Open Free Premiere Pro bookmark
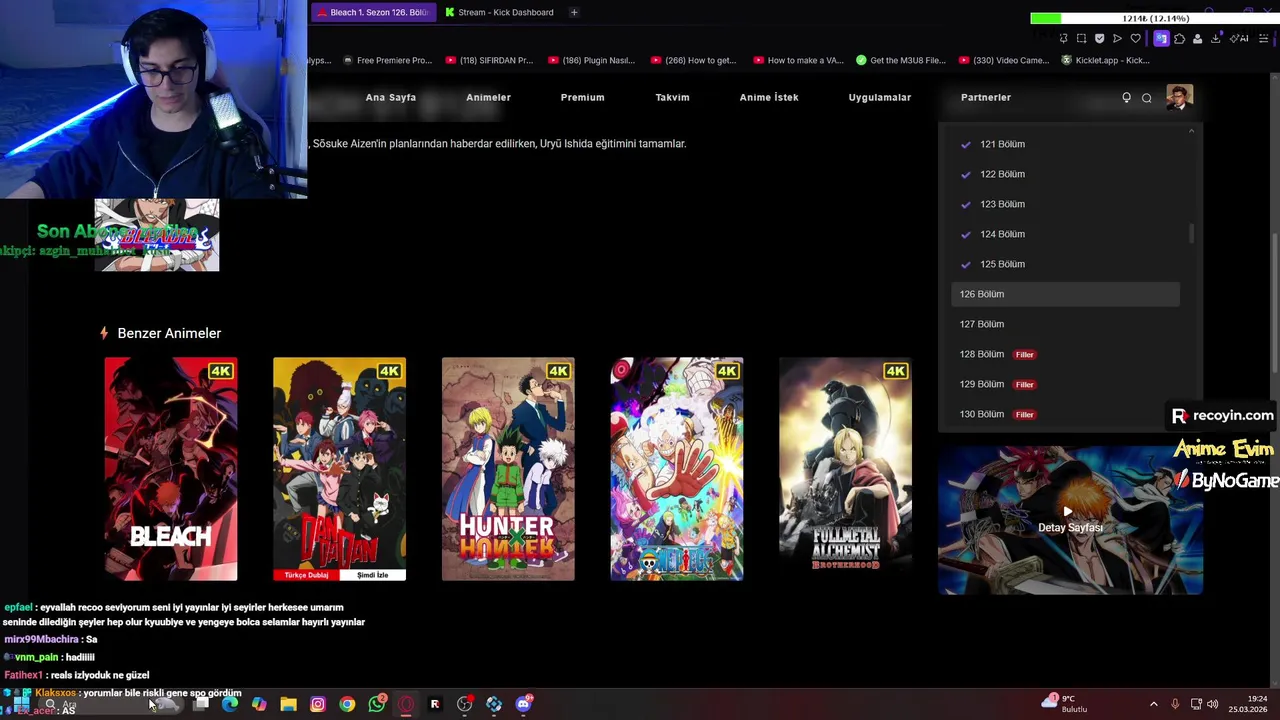The width and height of the screenshot is (1280, 720). point(387,60)
